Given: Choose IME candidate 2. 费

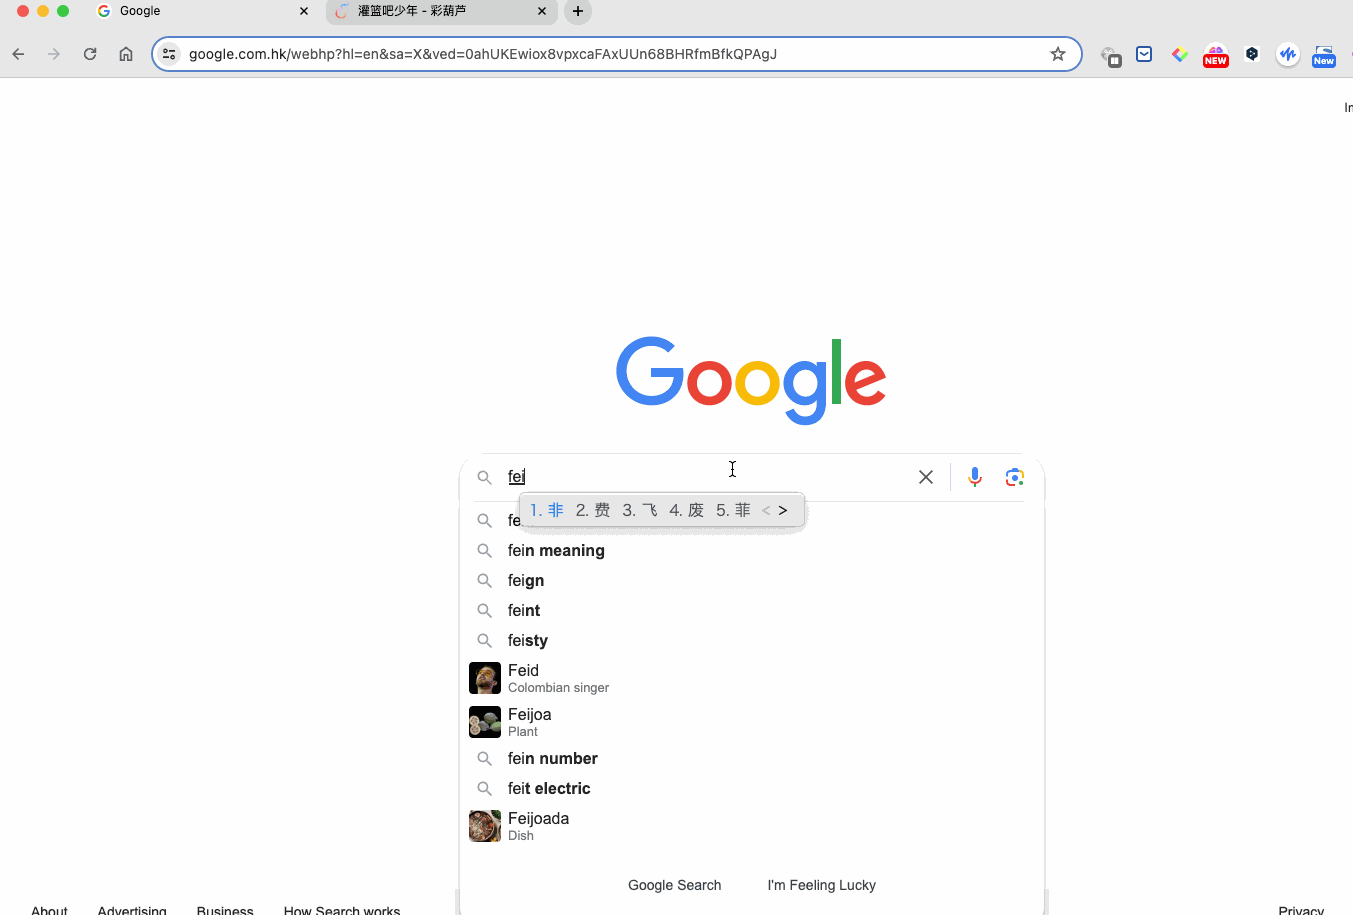Looking at the screenshot, I should pos(593,510).
